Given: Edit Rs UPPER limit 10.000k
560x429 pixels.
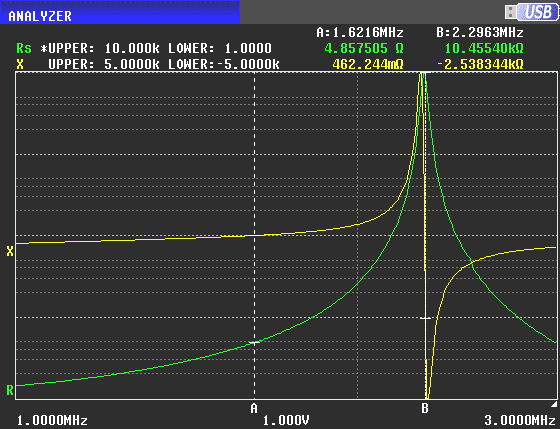Looking at the screenshot, I should pos(132,48).
